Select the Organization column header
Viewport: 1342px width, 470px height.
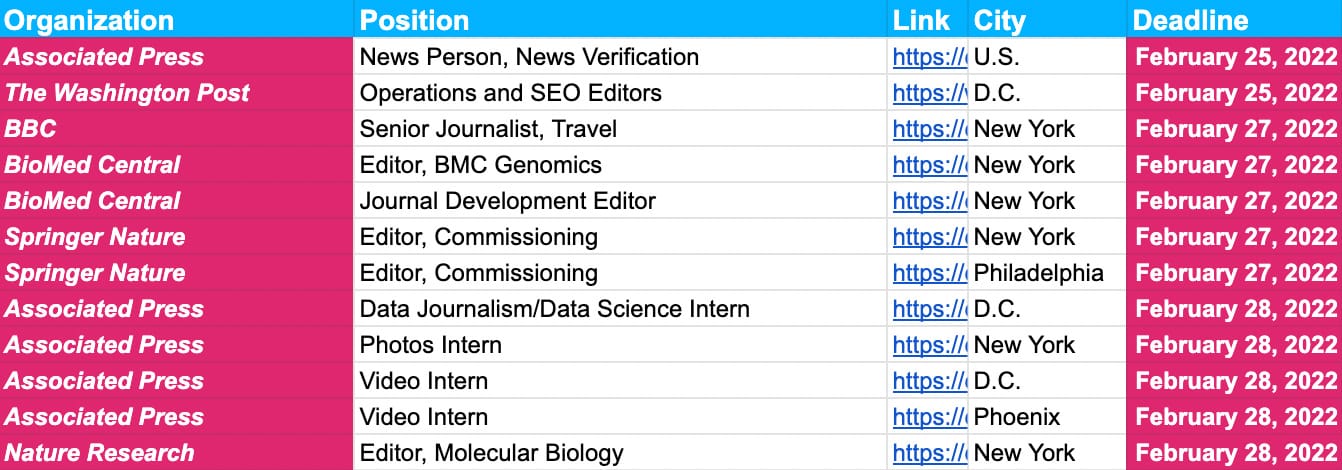90,20
